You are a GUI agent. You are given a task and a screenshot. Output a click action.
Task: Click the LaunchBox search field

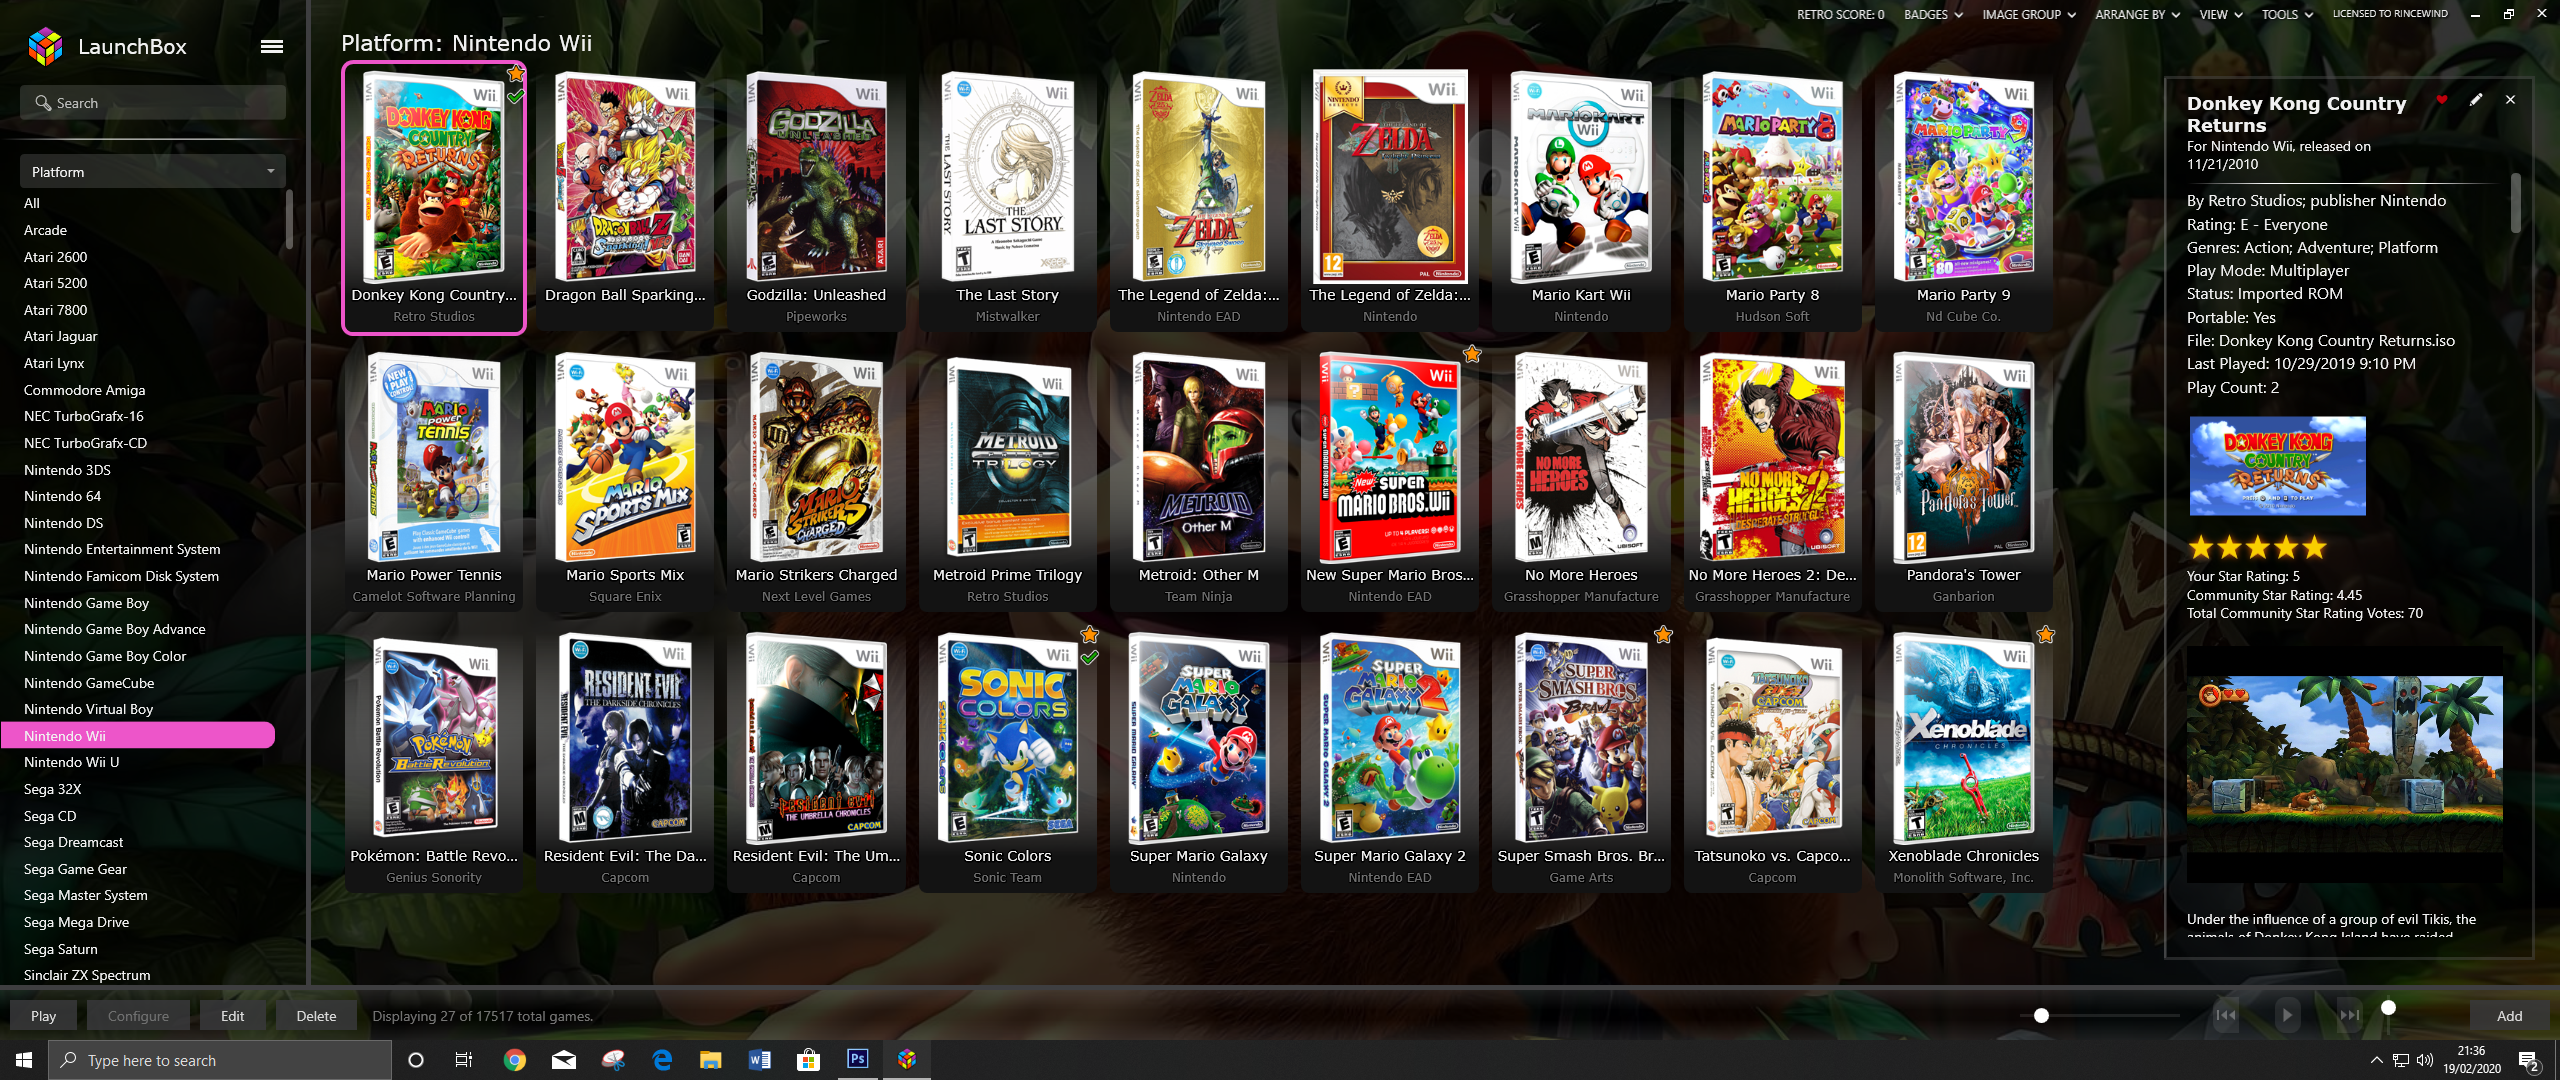(x=152, y=103)
